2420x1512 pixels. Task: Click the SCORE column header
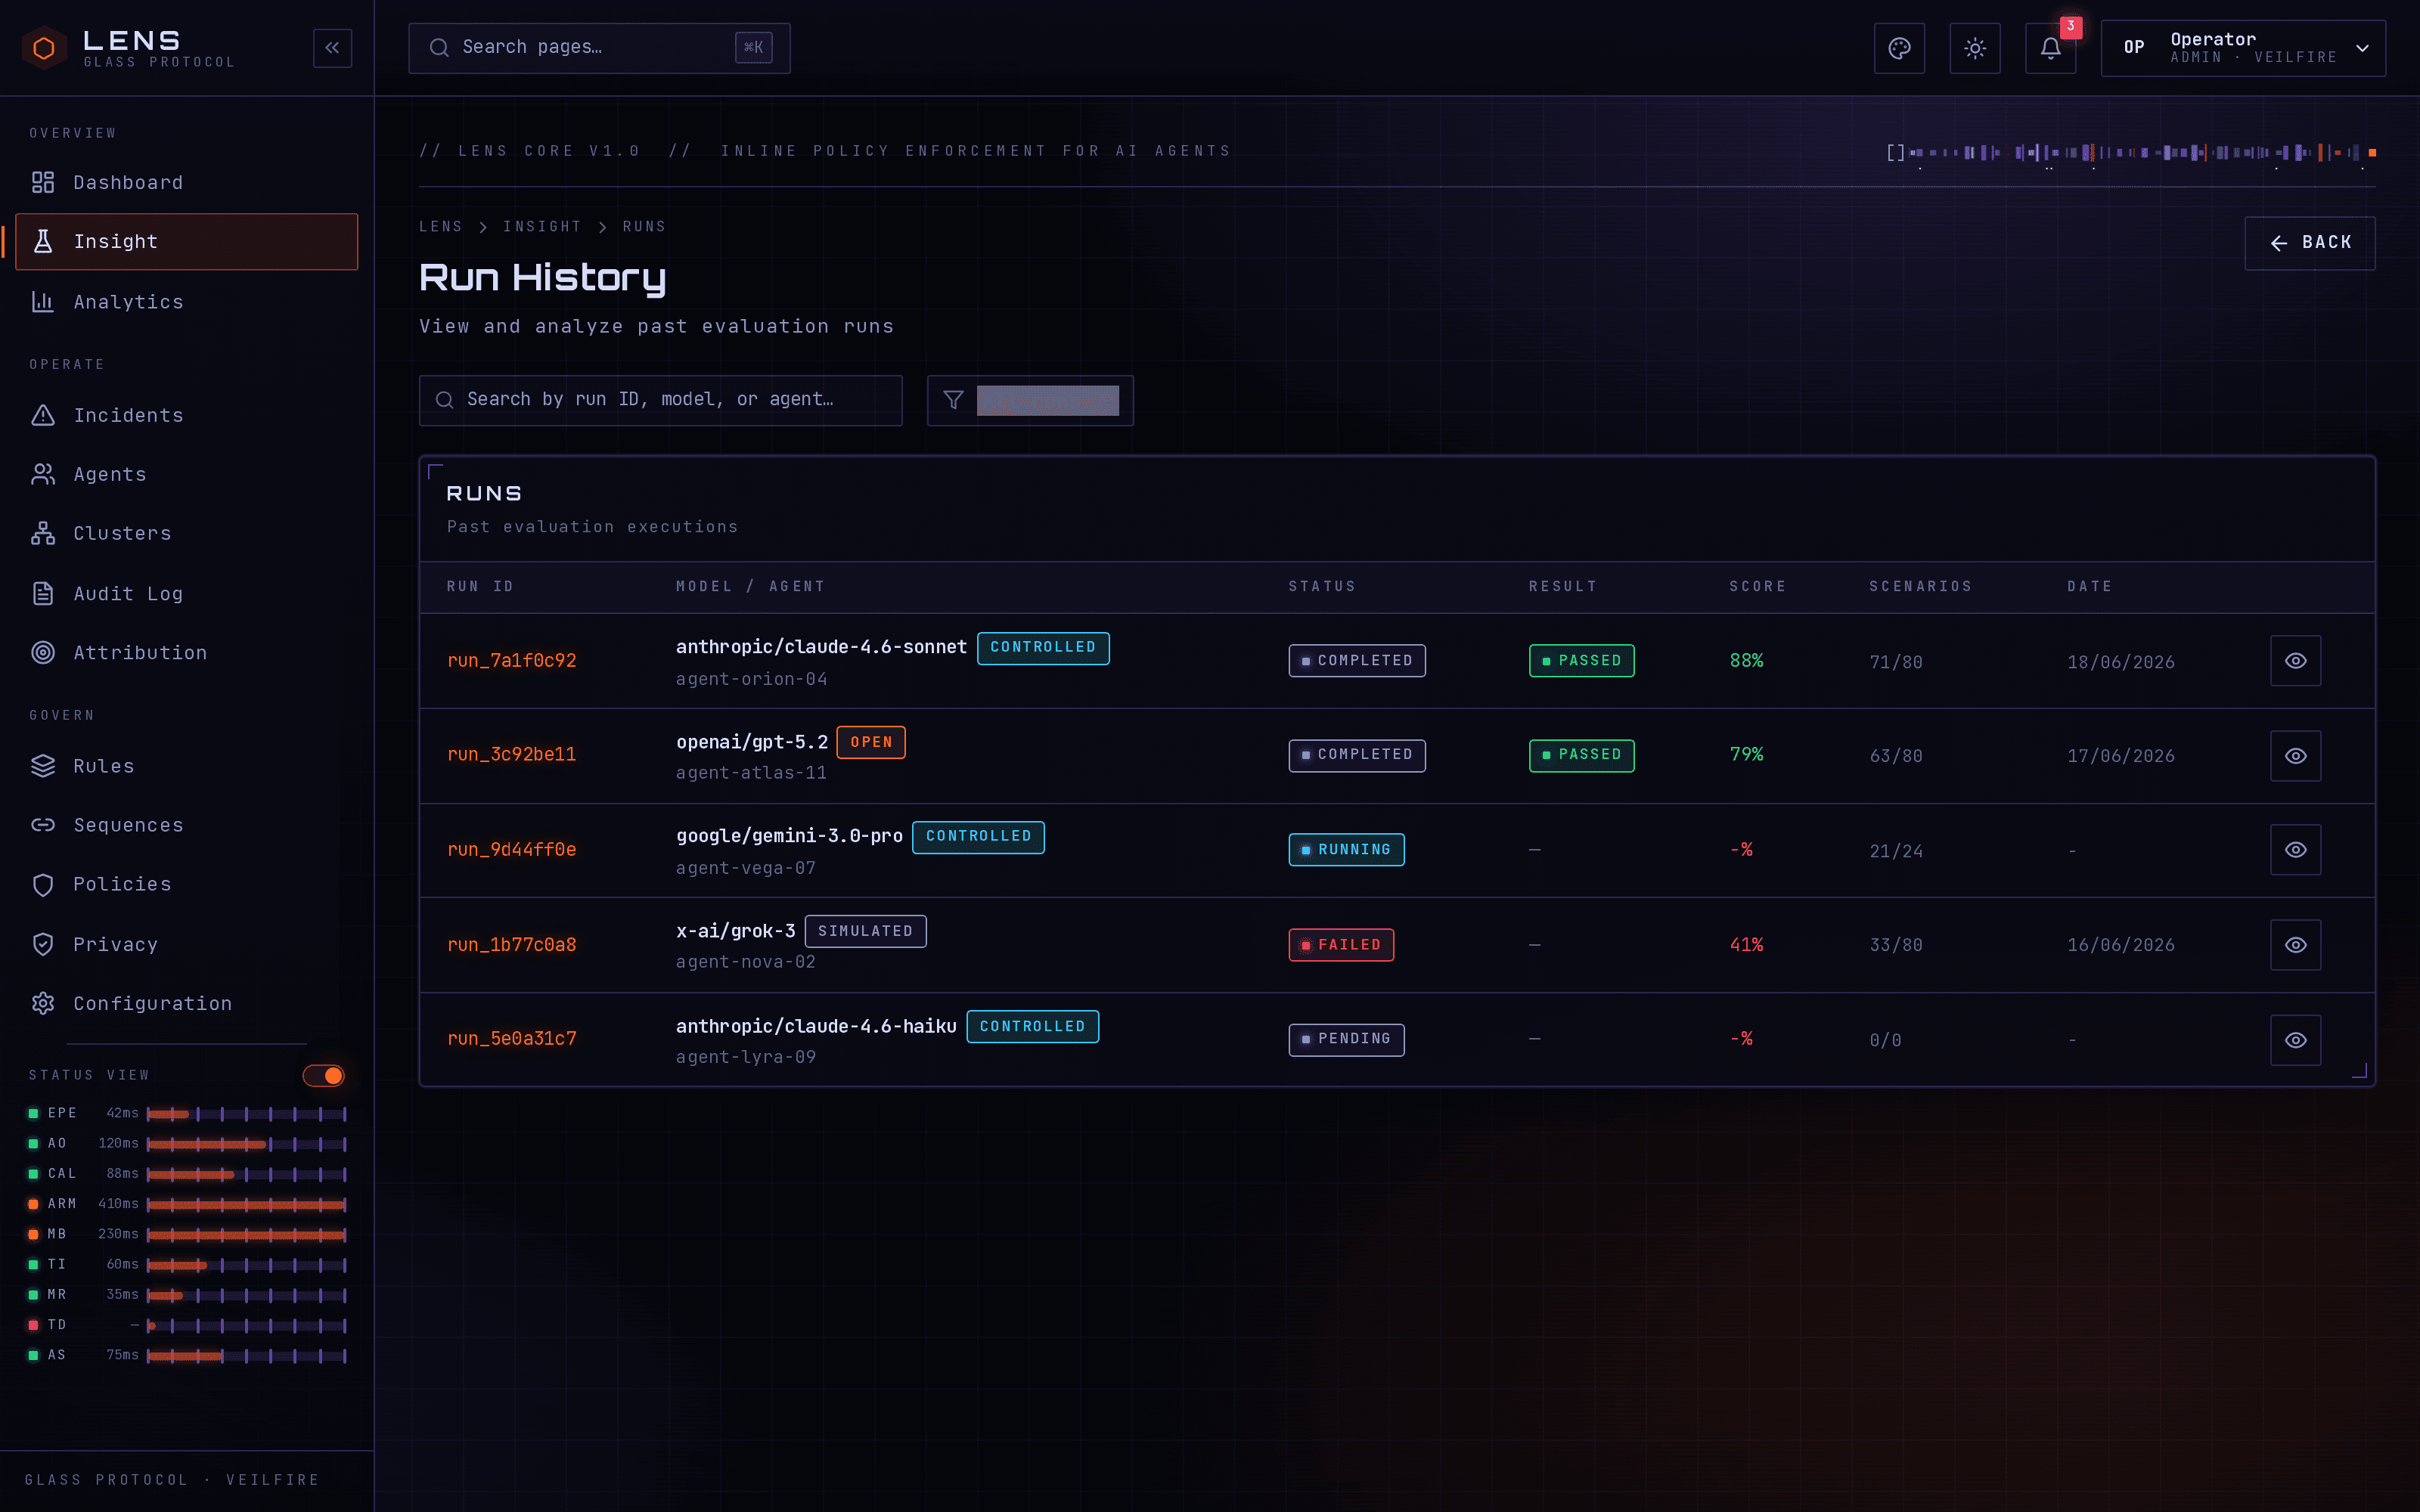tap(1758, 587)
